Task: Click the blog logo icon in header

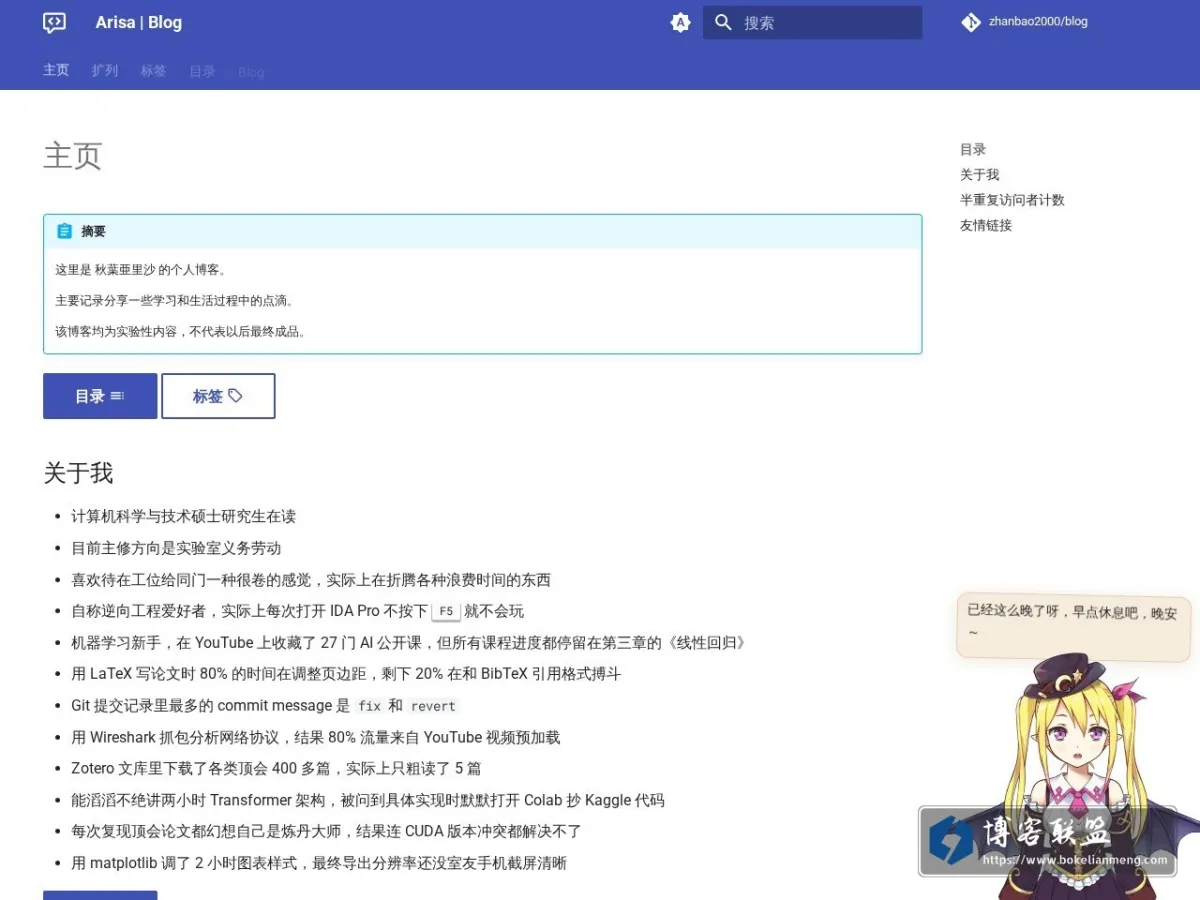Action: [x=55, y=22]
